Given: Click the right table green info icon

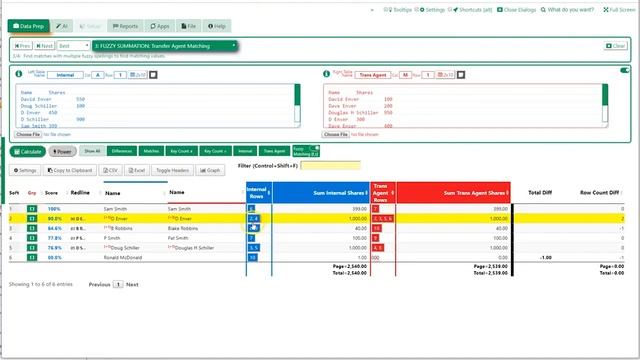Looking at the screenshot, I should [x=326, y=74].
